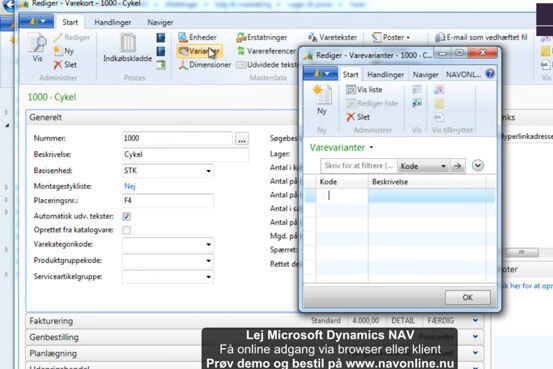Click the Placeringsnr. field containing F4
The width and height of the screenshot is (553, 369).
tap(168, 200)
